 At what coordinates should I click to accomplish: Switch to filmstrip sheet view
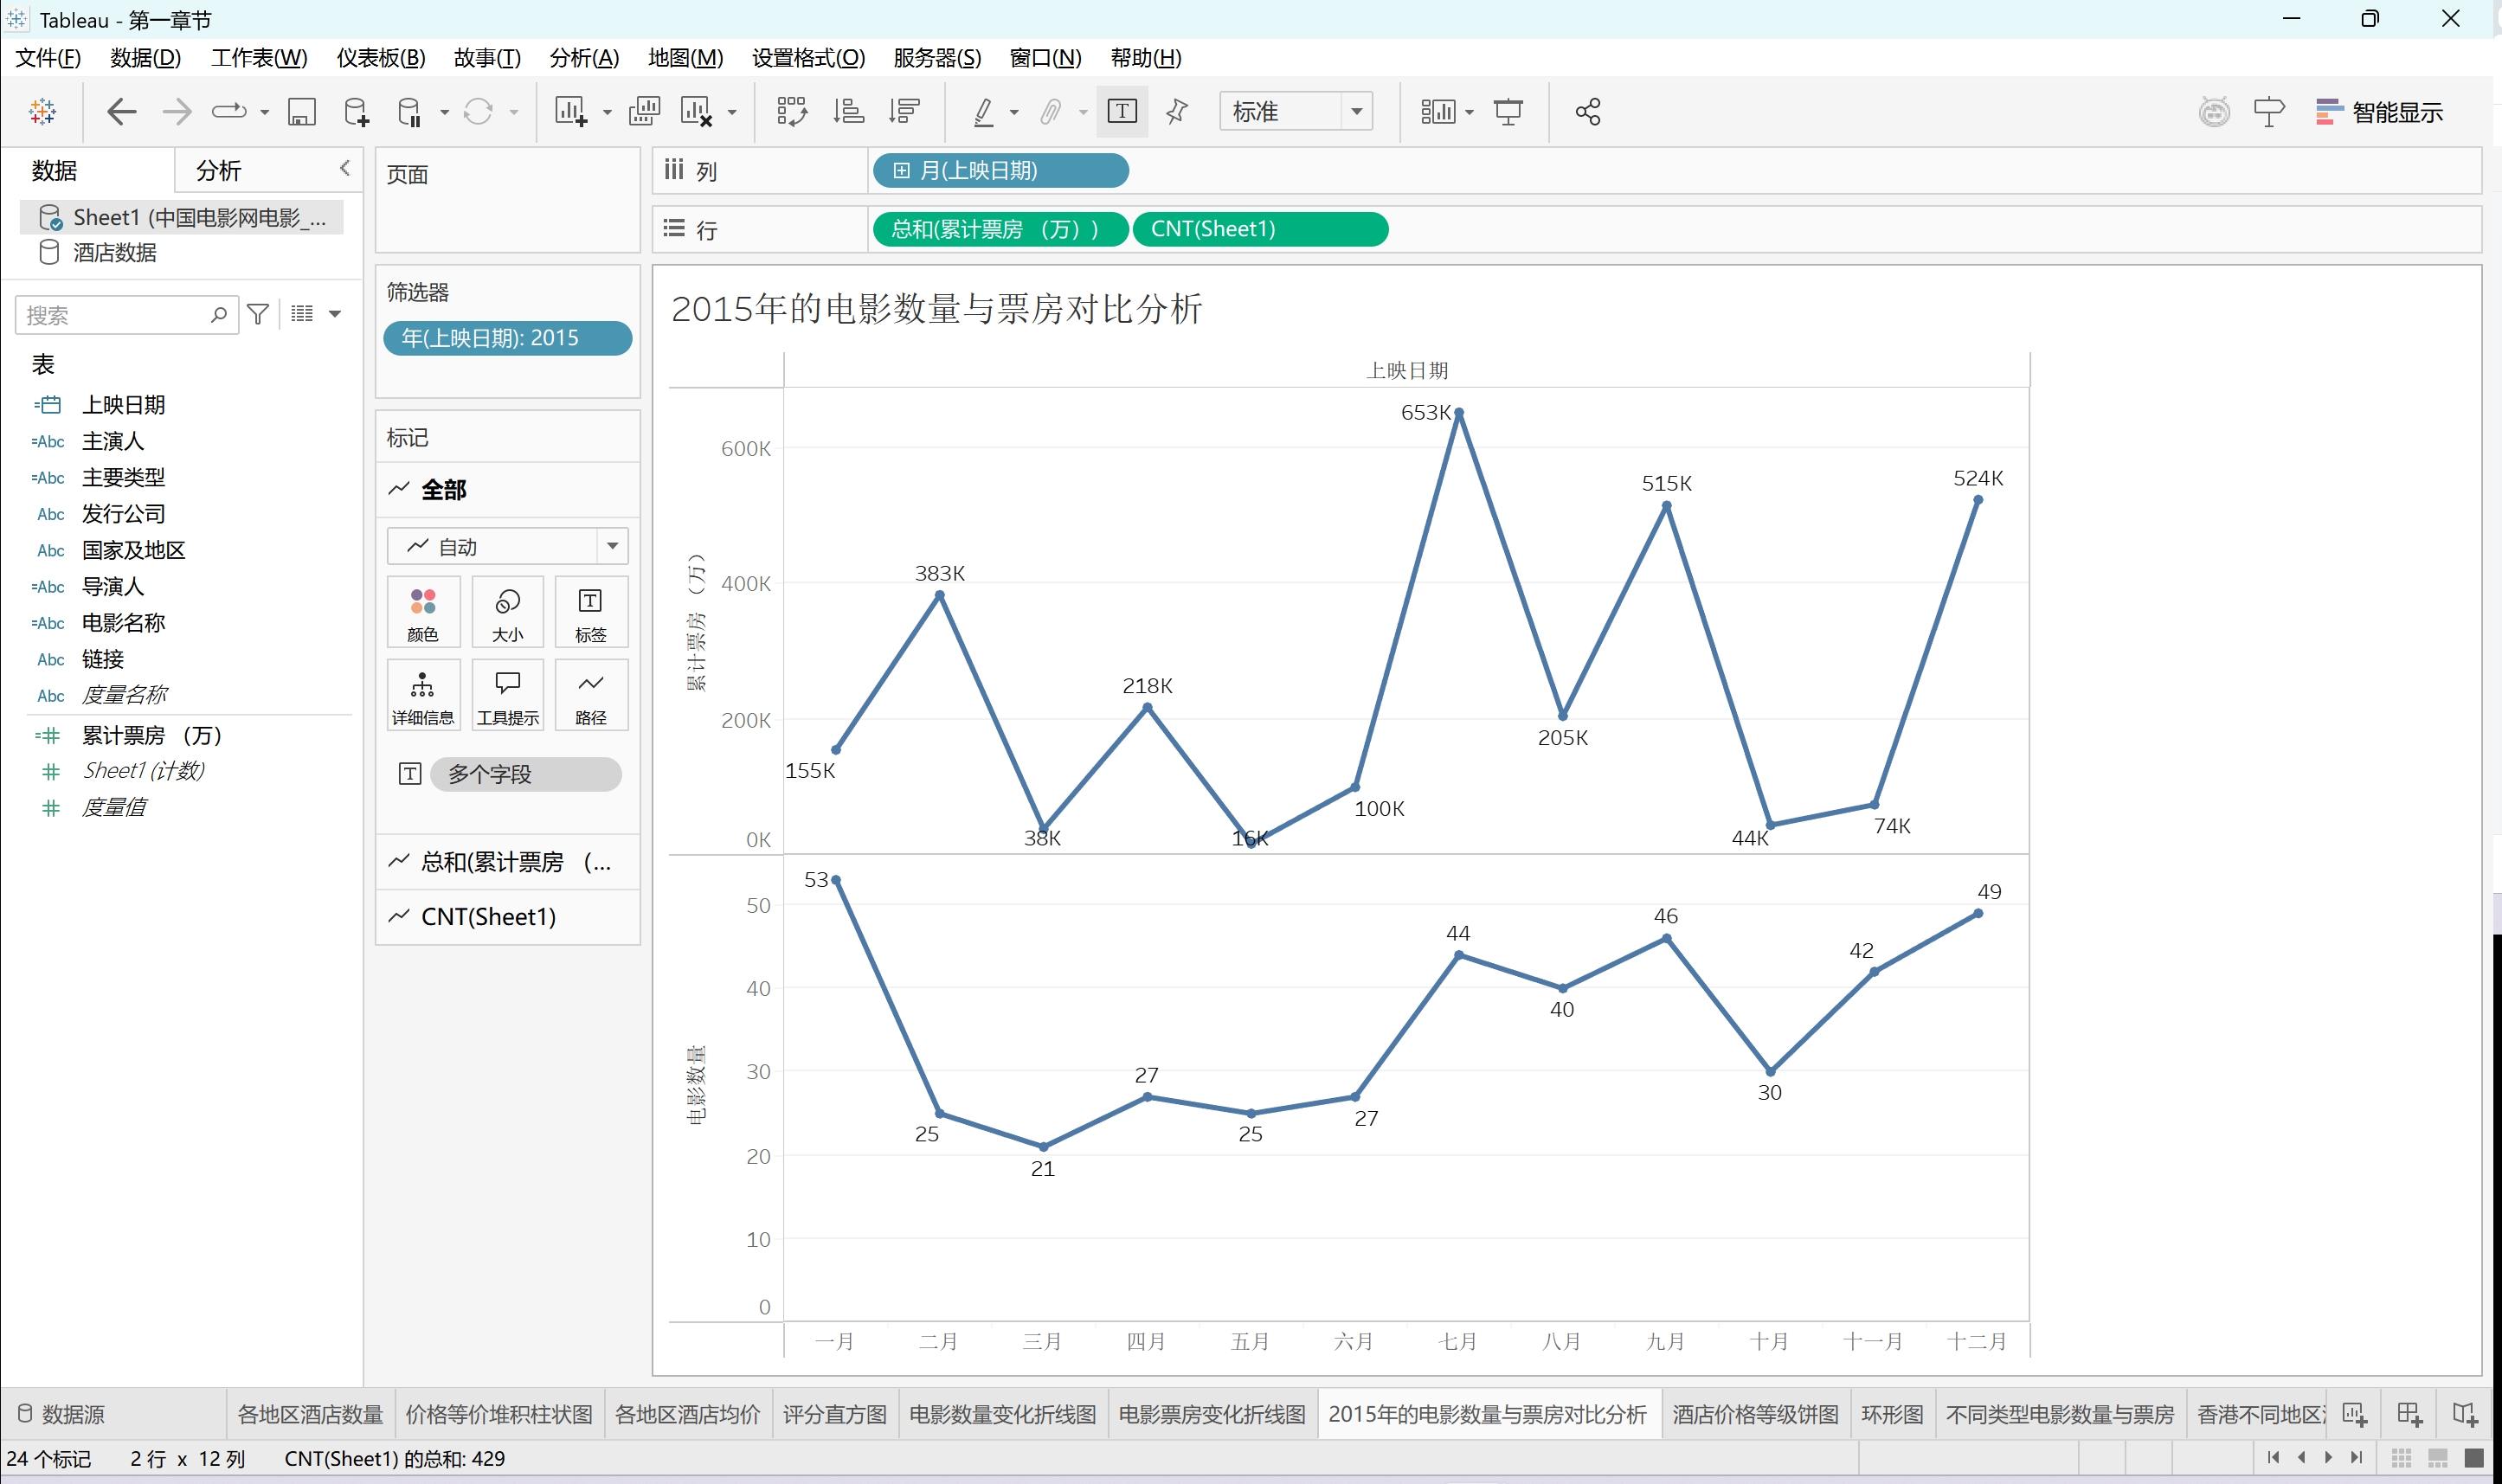pos(2437,1457)
